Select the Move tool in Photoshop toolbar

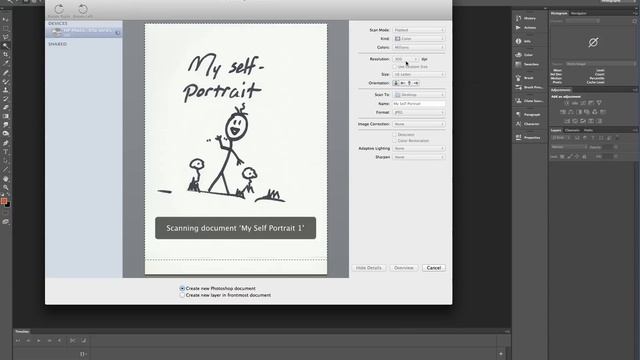pos(5,20)
